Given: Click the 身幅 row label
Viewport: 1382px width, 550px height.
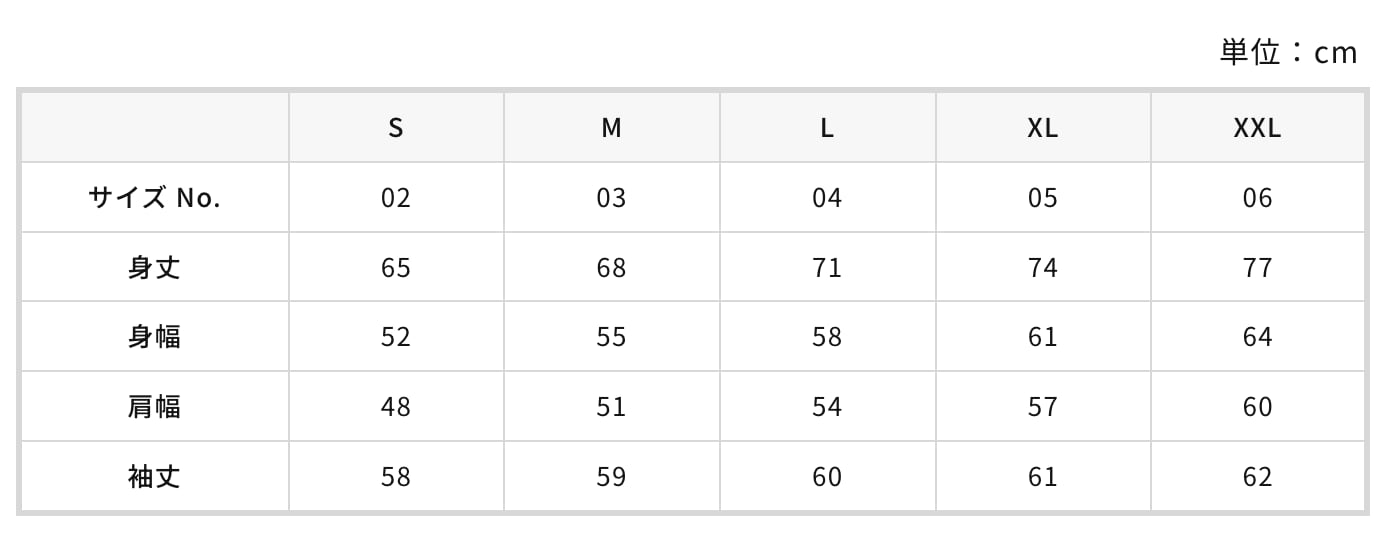Looking at the screenshot, I should click(154, 337).
